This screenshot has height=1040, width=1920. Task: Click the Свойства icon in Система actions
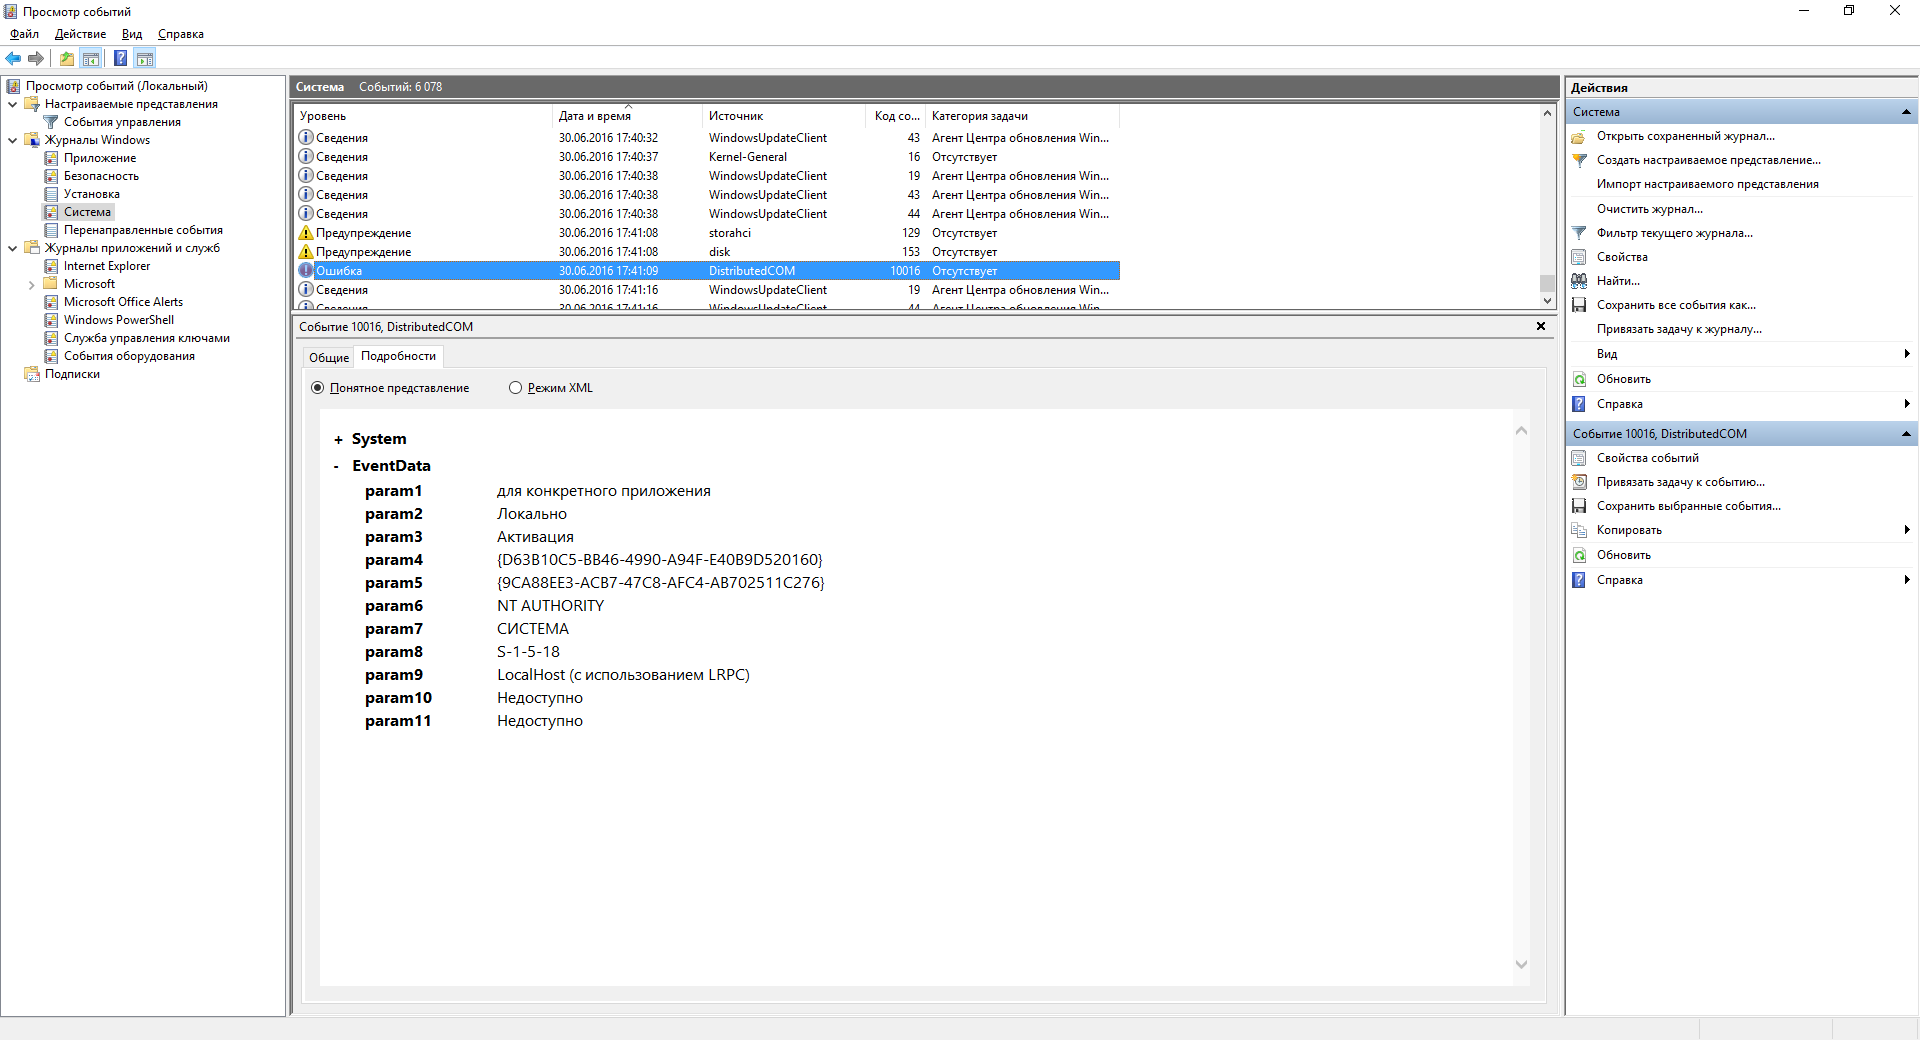point(1579,257)
